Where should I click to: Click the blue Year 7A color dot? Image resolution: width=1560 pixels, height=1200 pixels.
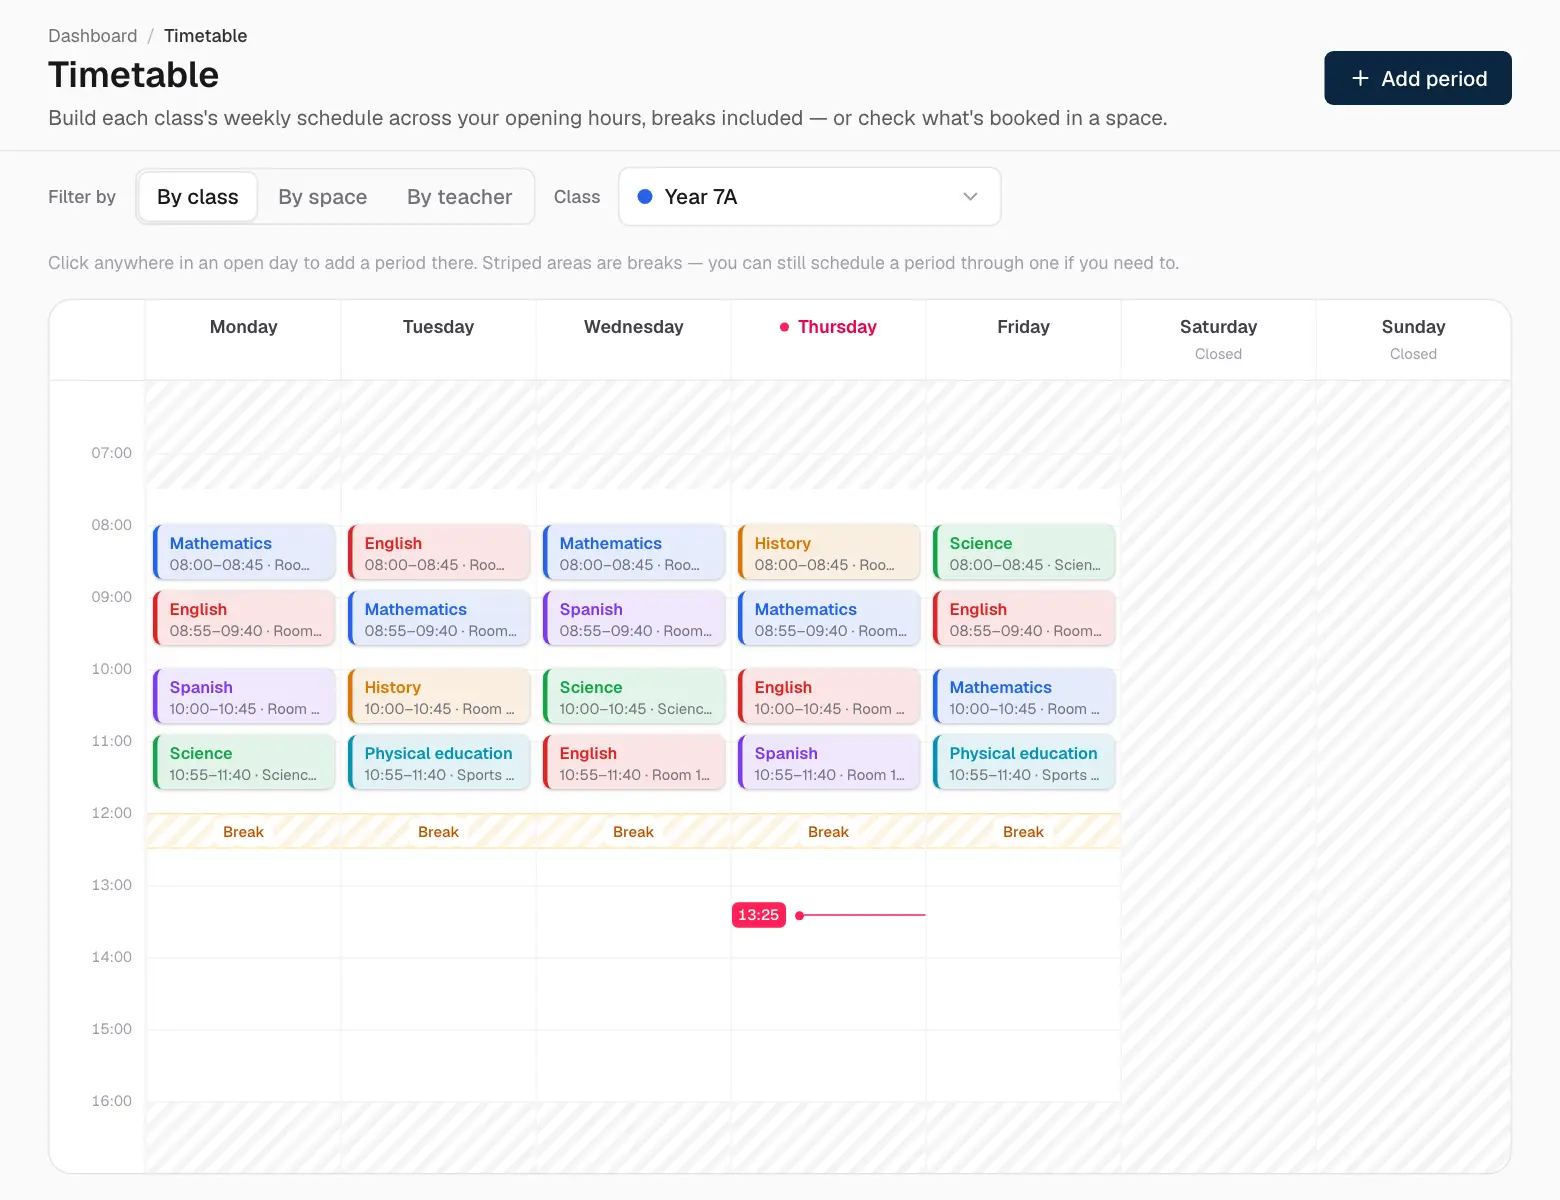pyautogui.click(x=645, y=197)
